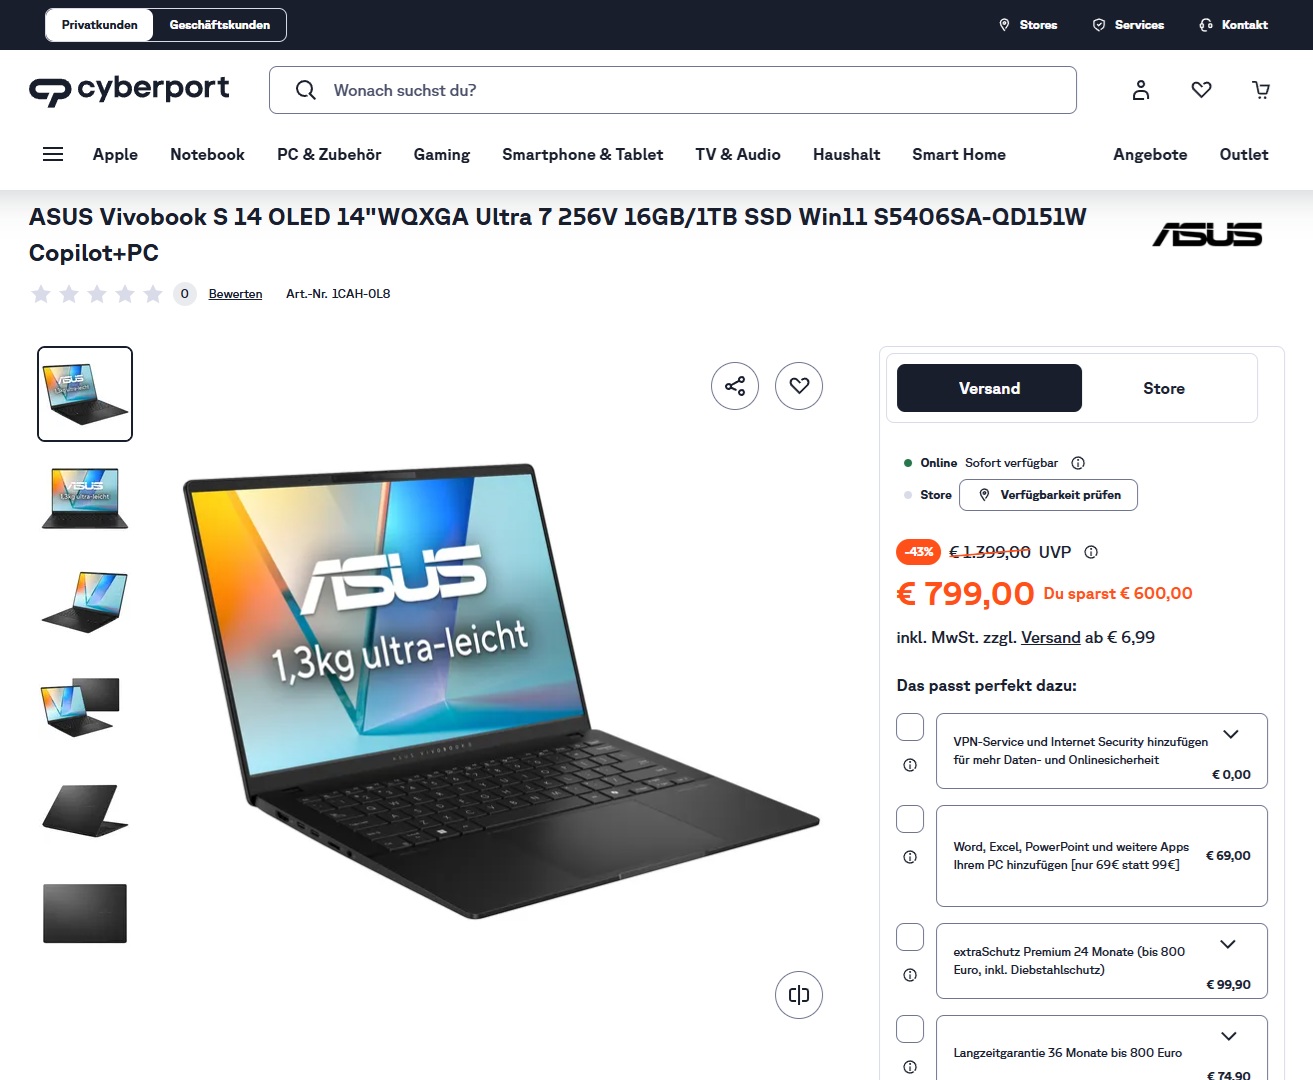Screen dimensions: 1313x1080
Task: Open the wishlist heart in header
Action: (x=1202, y=90)
